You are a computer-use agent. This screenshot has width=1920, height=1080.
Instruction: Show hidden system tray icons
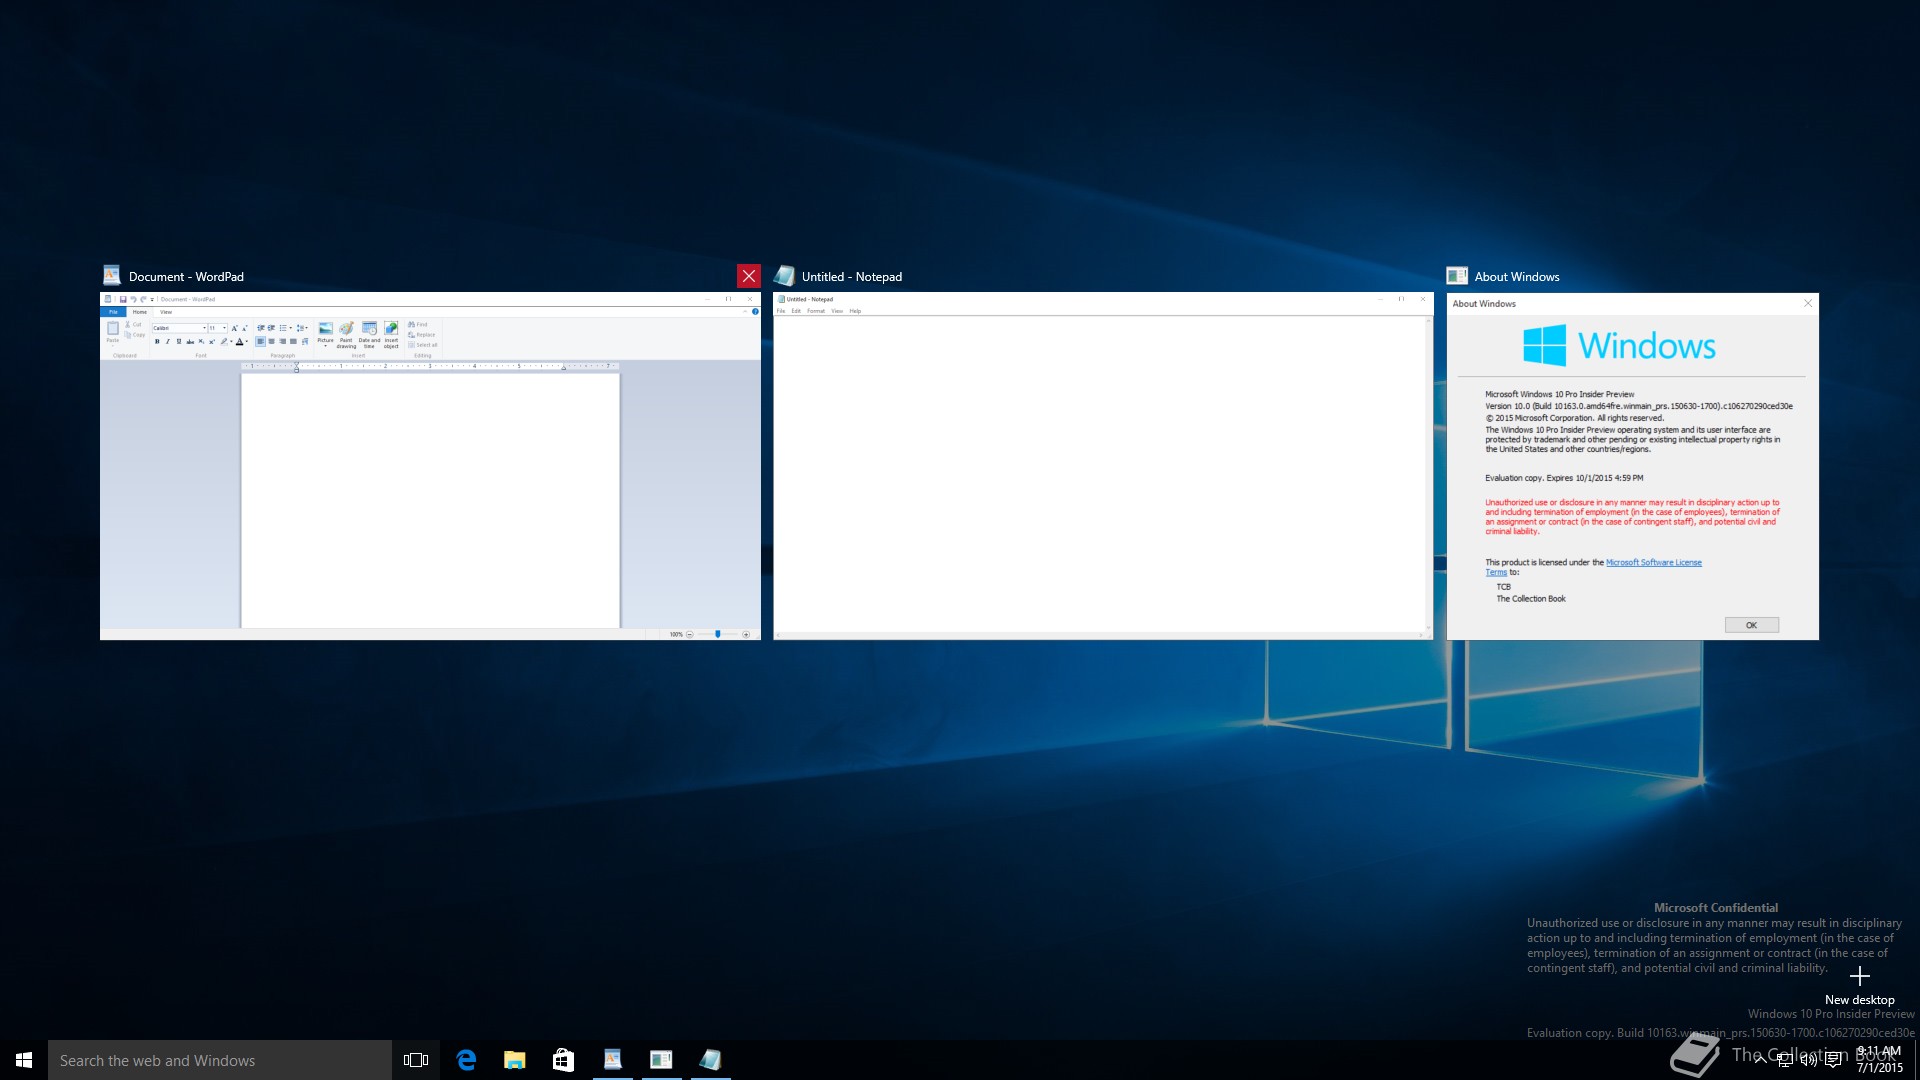coord(1760,1060)
